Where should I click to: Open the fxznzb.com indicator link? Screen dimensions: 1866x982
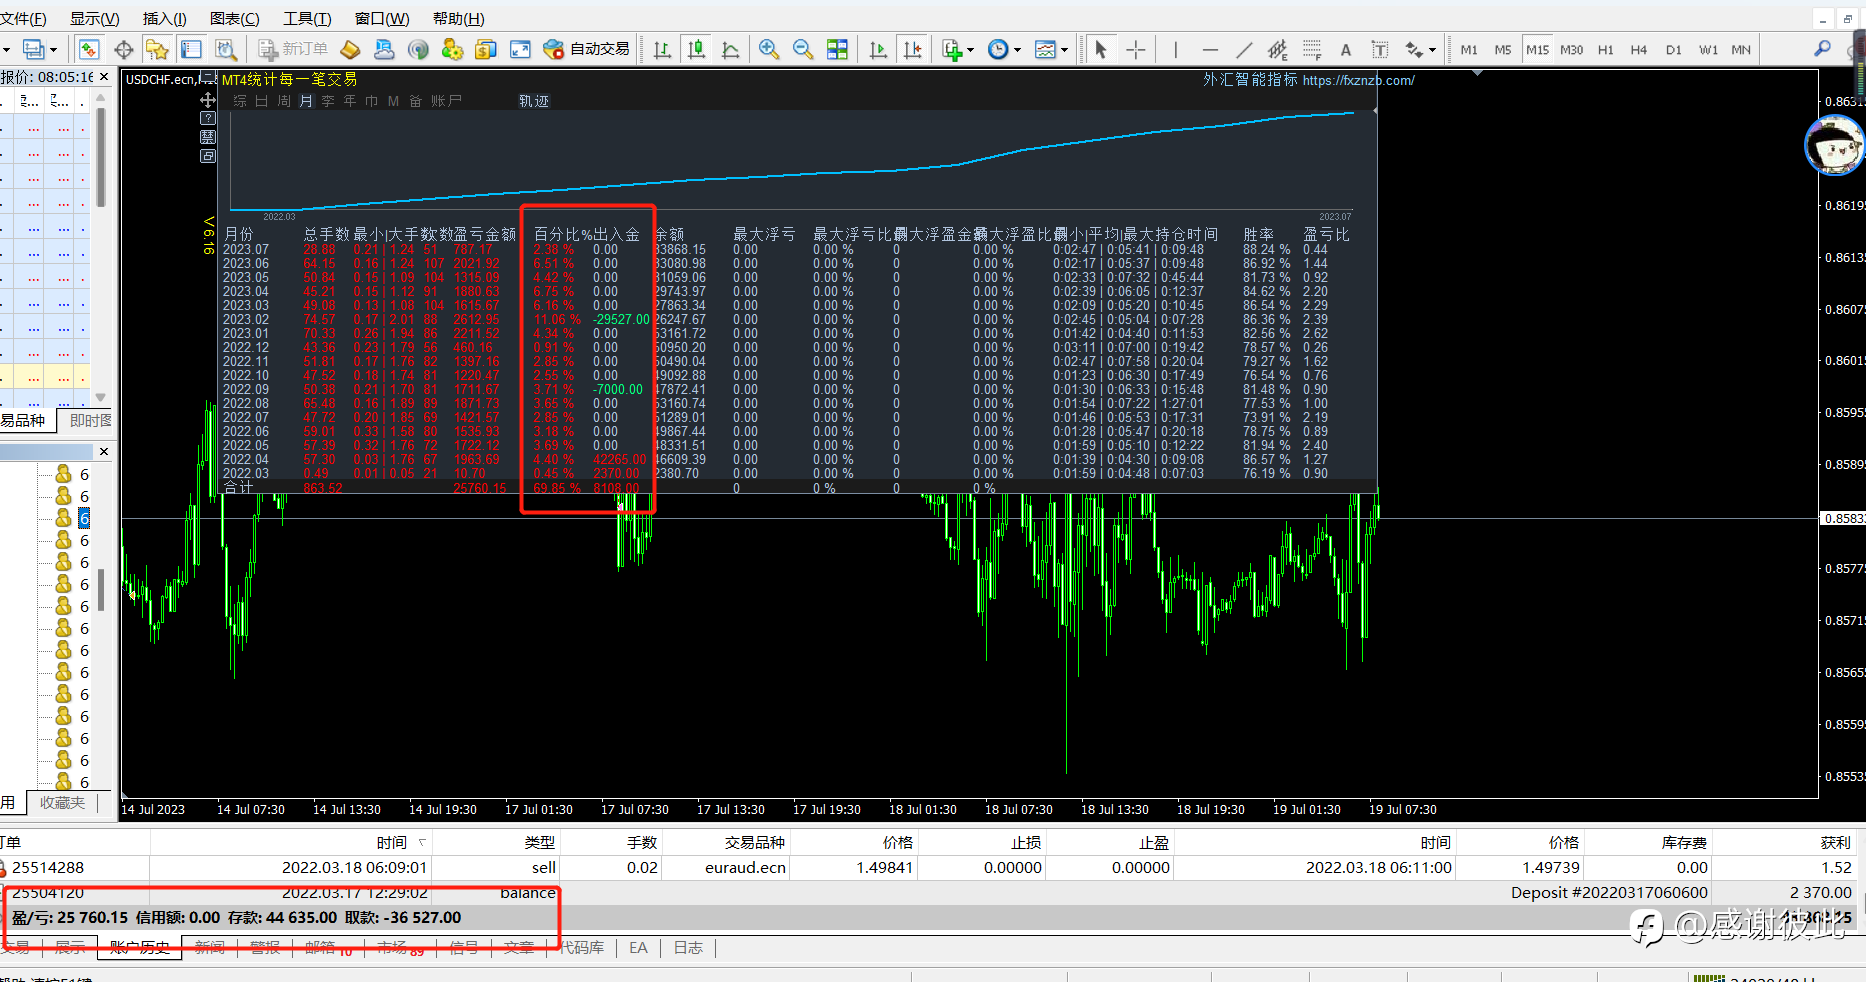point(1358,80)
